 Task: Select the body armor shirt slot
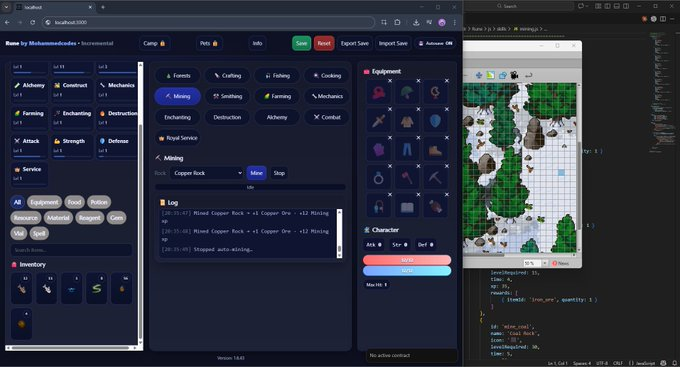(407, 121)
